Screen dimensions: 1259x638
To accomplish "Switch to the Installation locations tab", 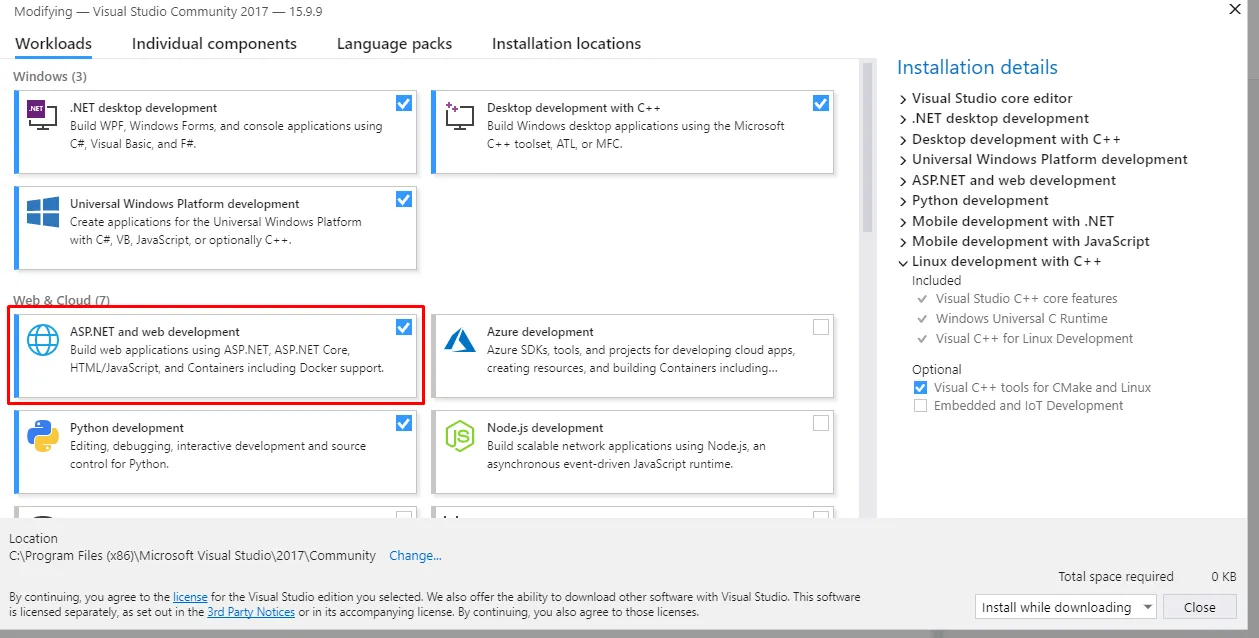I will coord(566,44).
